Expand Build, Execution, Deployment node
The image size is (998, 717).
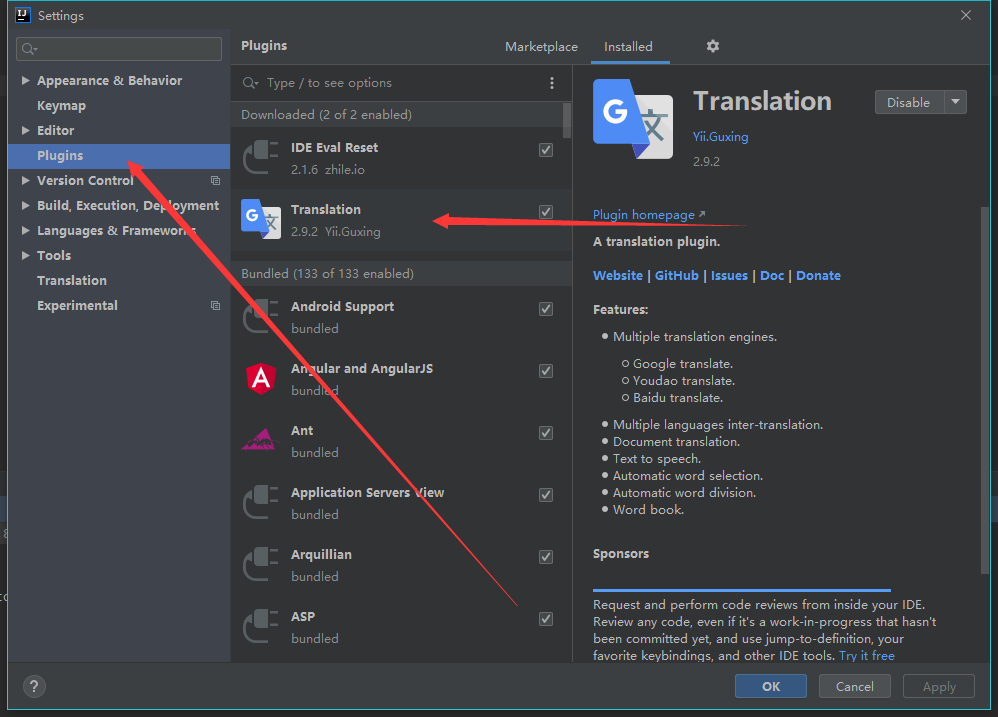(x=25, y=205)
